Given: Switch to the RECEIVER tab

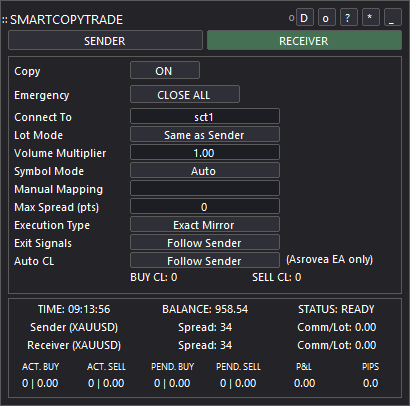Looking at the screenshot, I should [x=304, y=41].
